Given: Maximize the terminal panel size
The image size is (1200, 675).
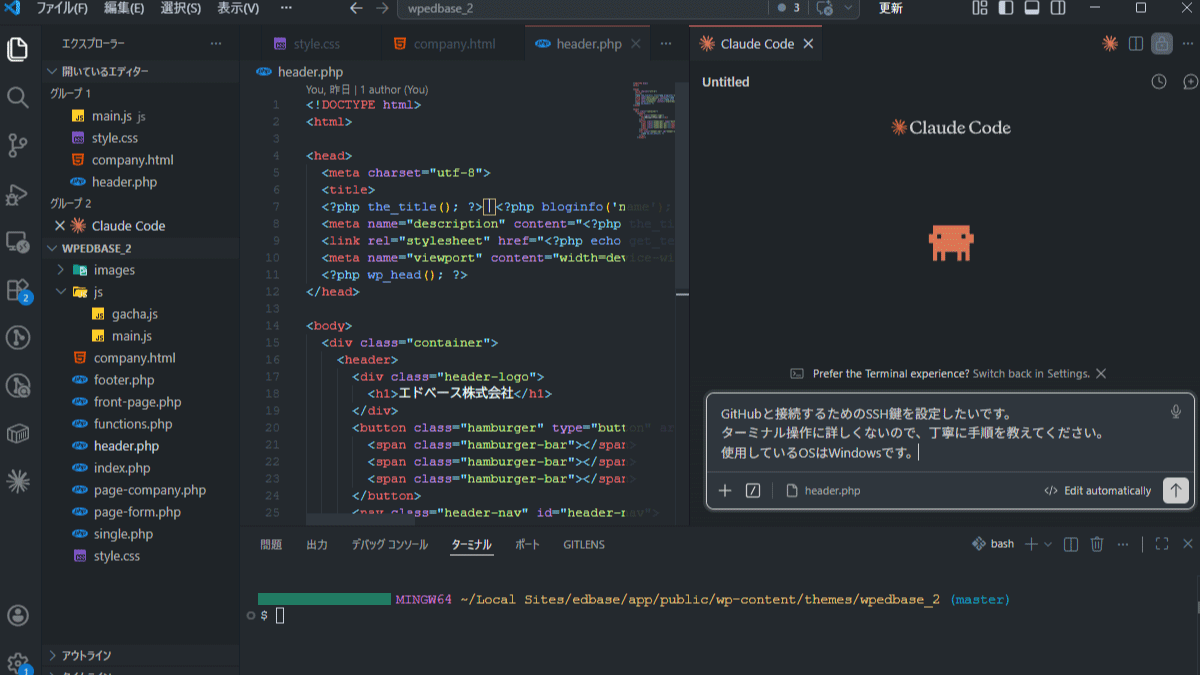Looking at the screenshot, I should [1162, 544].
